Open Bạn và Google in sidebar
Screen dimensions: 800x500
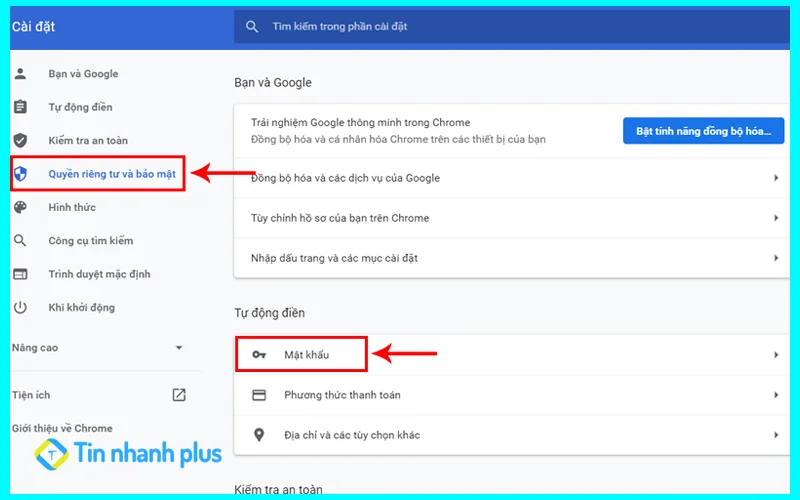83,73
